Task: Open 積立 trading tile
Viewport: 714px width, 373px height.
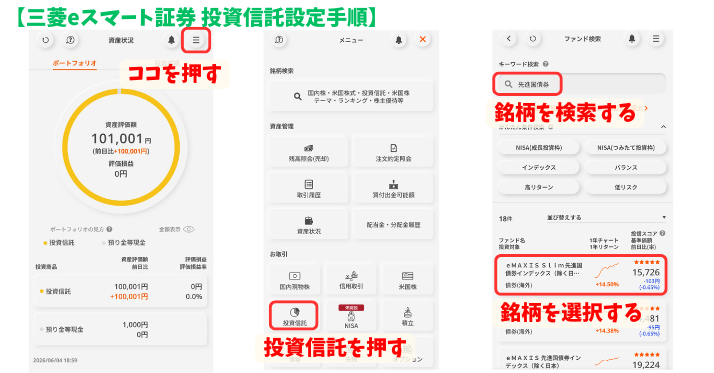Action: pos(408,317)
